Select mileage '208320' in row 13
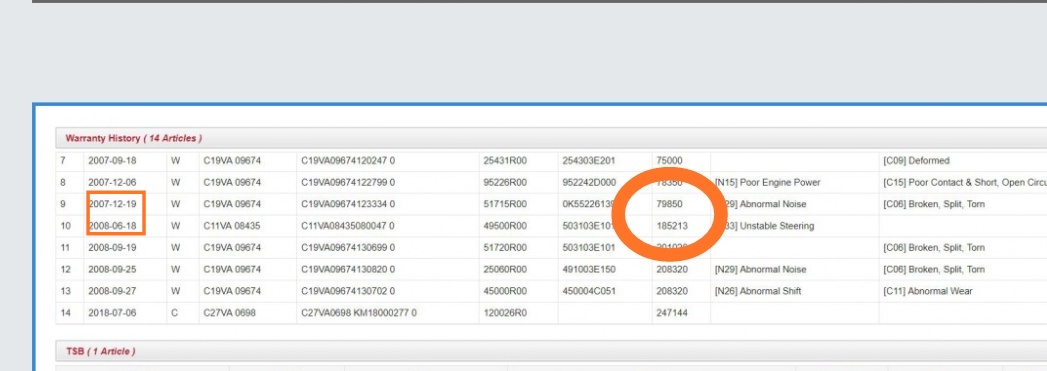Viewport: 1047px width, 371px height. 672,292
